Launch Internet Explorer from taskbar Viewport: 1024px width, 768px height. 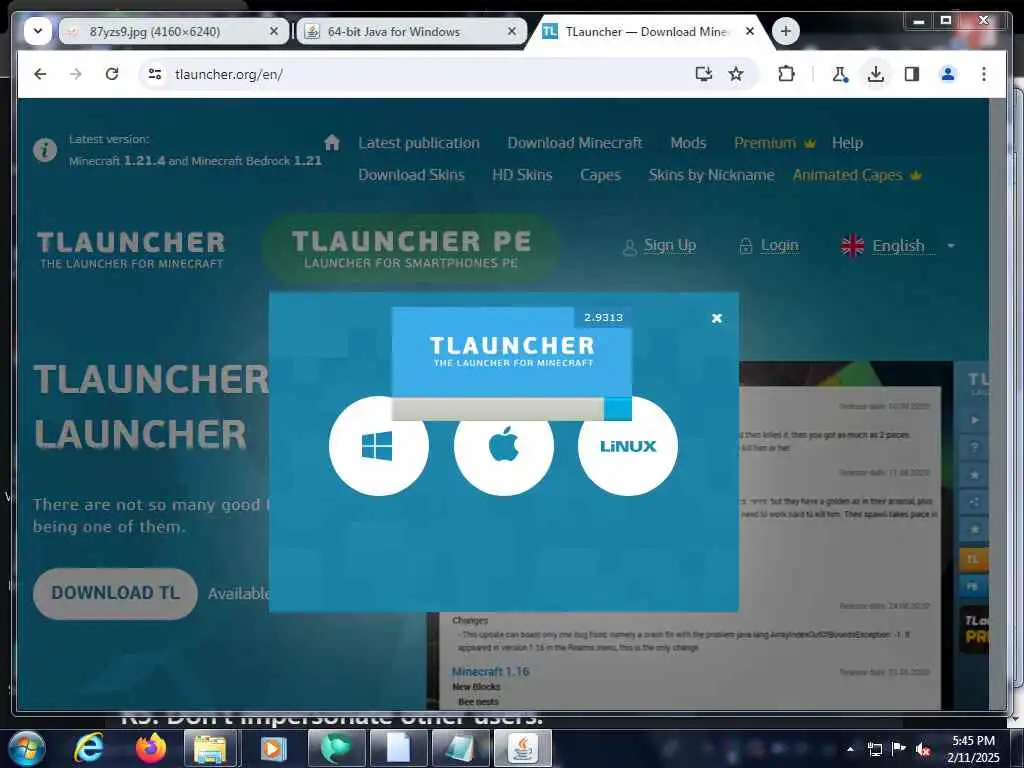coord(88,748)
